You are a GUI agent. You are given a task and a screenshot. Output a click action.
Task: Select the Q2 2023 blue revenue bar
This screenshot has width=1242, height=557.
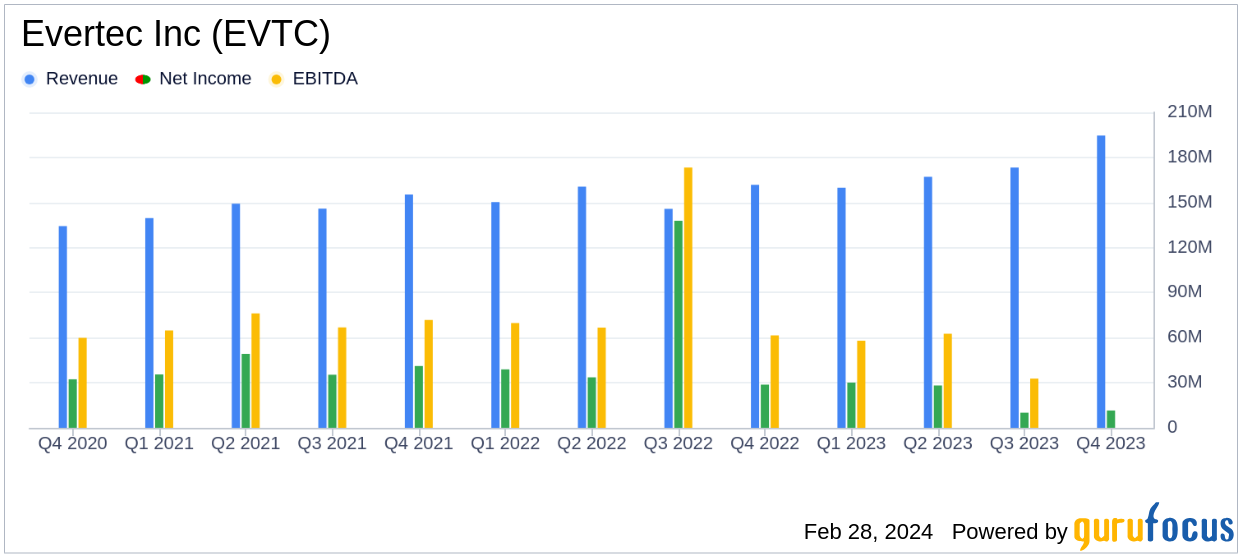click(928, 303)
